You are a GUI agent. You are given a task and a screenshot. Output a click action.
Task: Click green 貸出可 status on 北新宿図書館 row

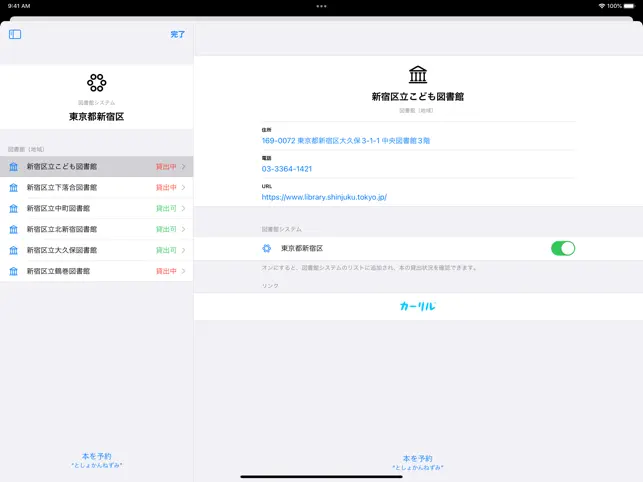166,229
